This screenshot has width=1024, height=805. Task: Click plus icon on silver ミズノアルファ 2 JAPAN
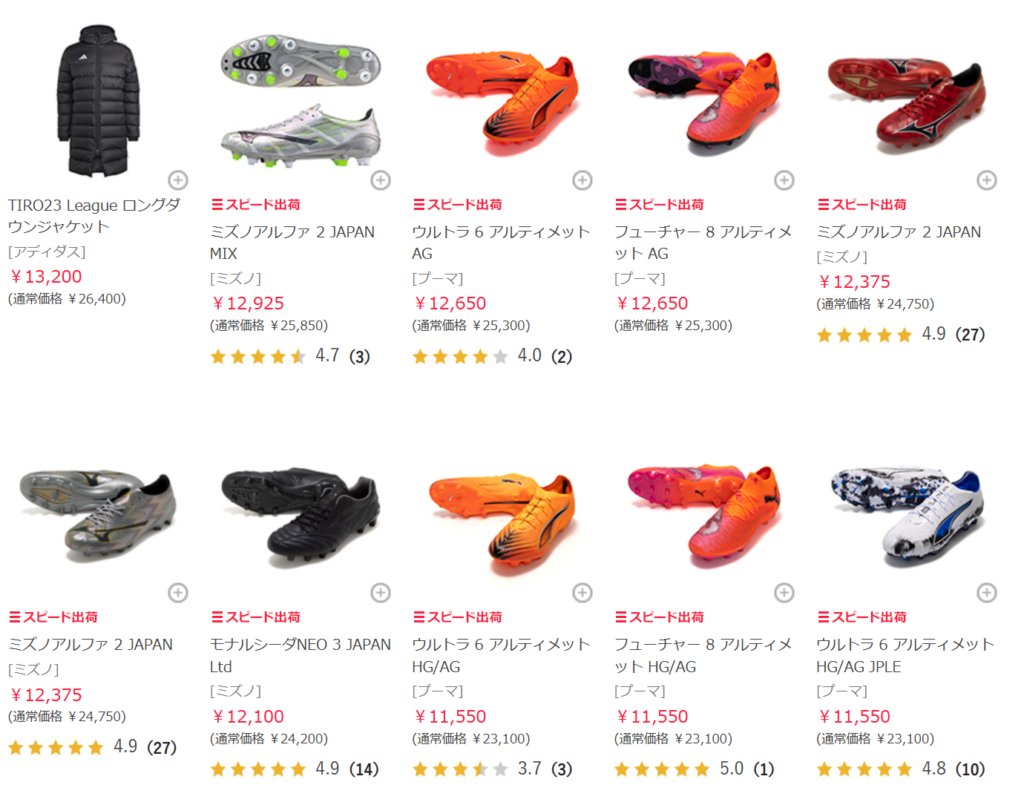(x=178, y=592)
